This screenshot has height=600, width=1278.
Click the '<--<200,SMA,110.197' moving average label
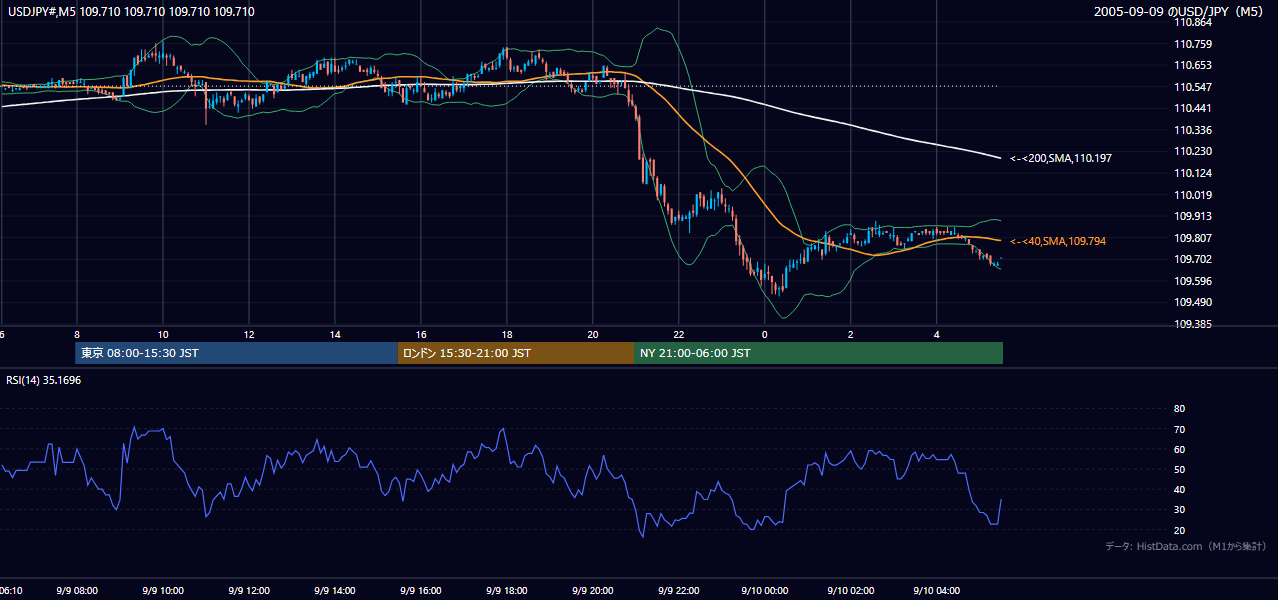coord(1061,158)
